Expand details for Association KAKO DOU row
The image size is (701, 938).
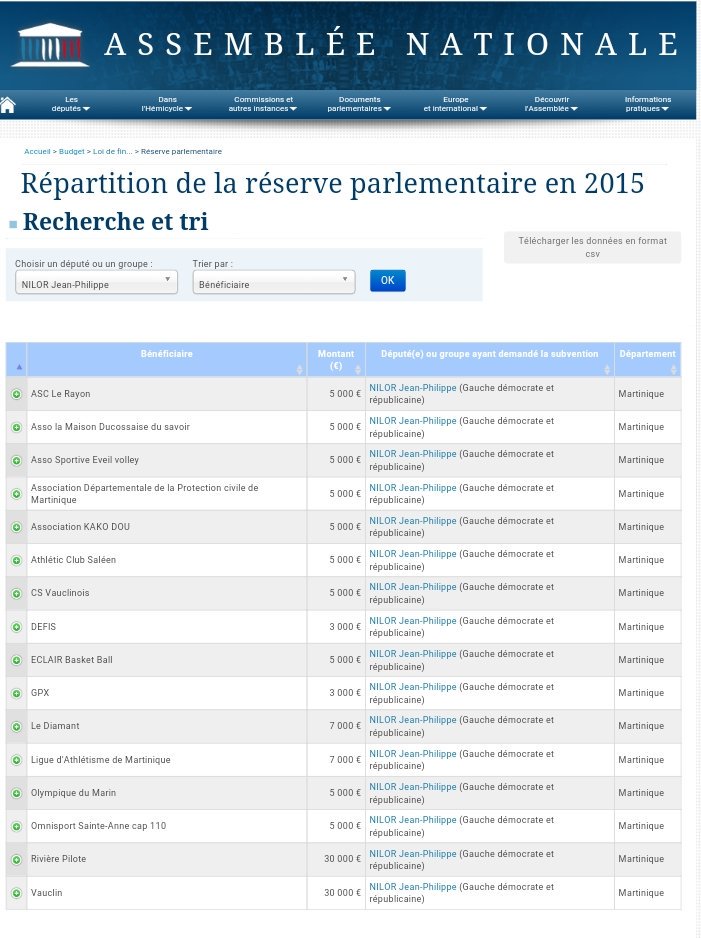point(17,527)
